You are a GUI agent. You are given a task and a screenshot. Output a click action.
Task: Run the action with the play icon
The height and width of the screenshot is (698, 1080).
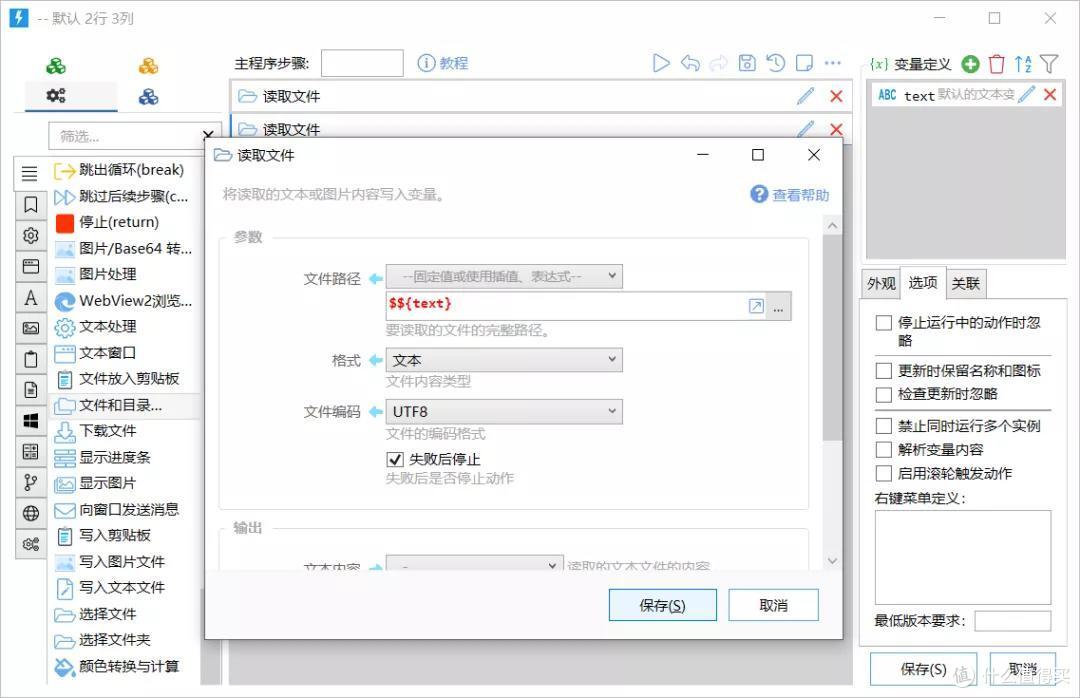[x=661, y=63]
